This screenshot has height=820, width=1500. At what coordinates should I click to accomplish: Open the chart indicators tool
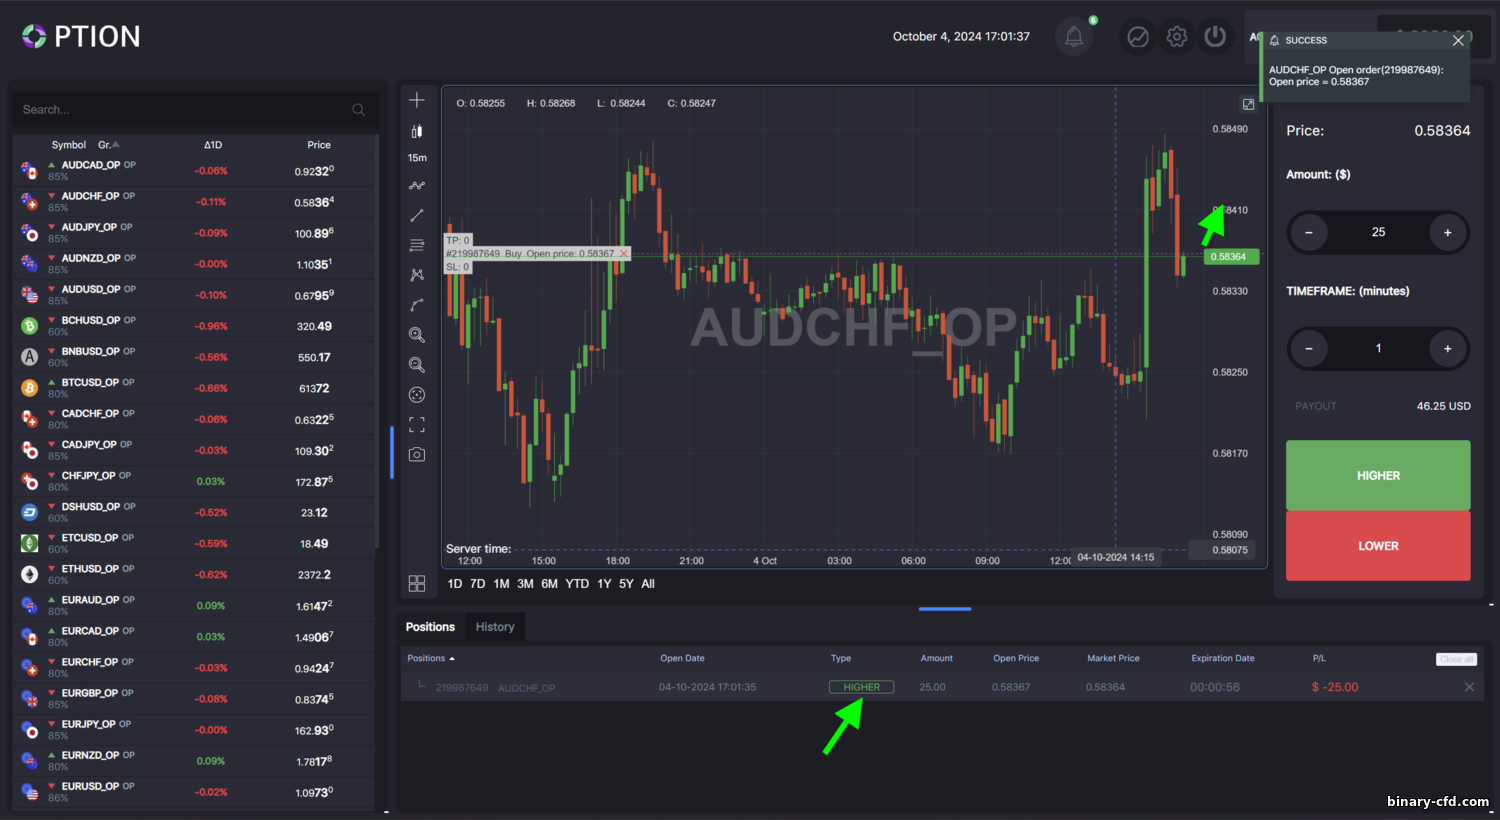(x=417, y=185)
